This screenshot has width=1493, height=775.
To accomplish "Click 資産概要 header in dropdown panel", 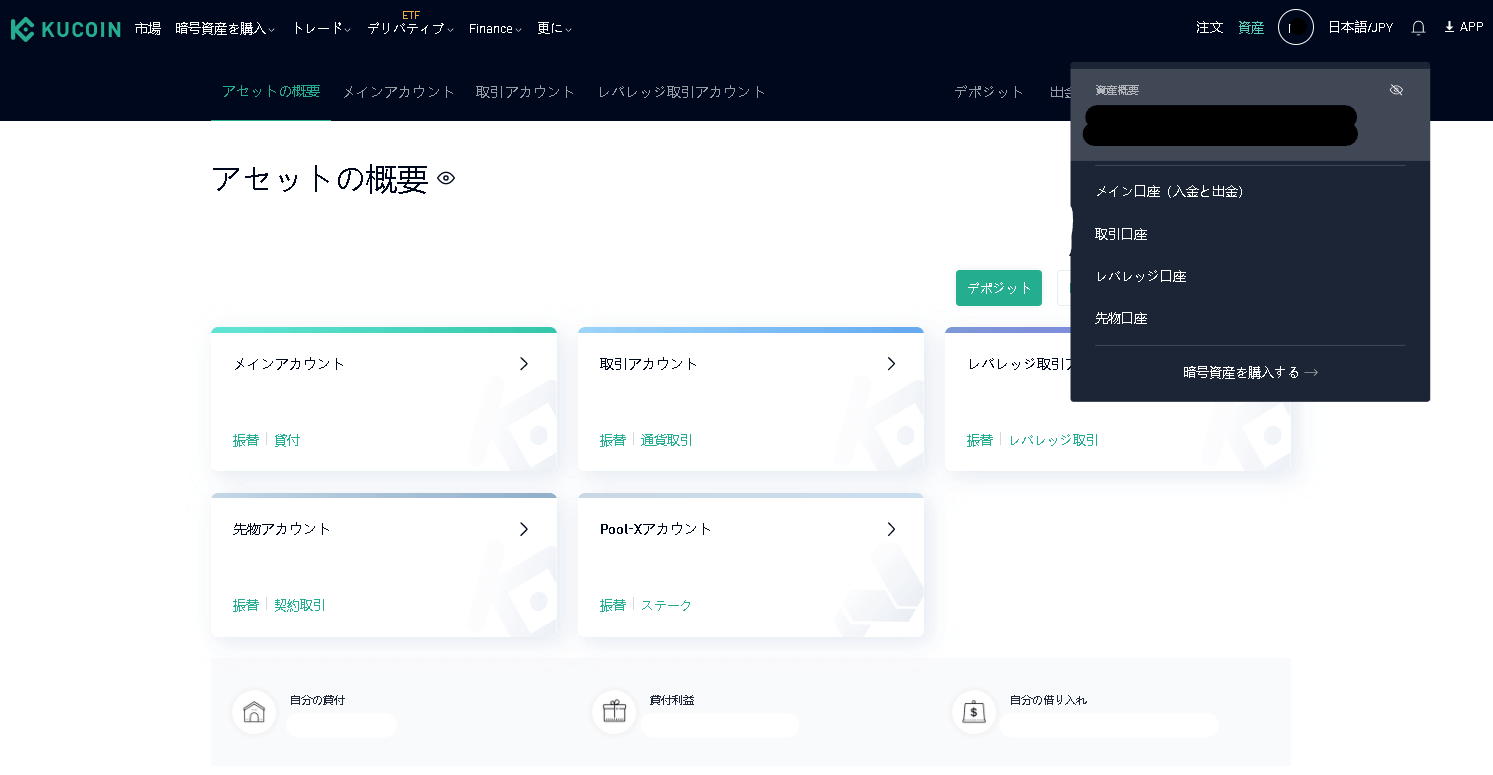I will pyautogui.click(x=1117, y=90).
